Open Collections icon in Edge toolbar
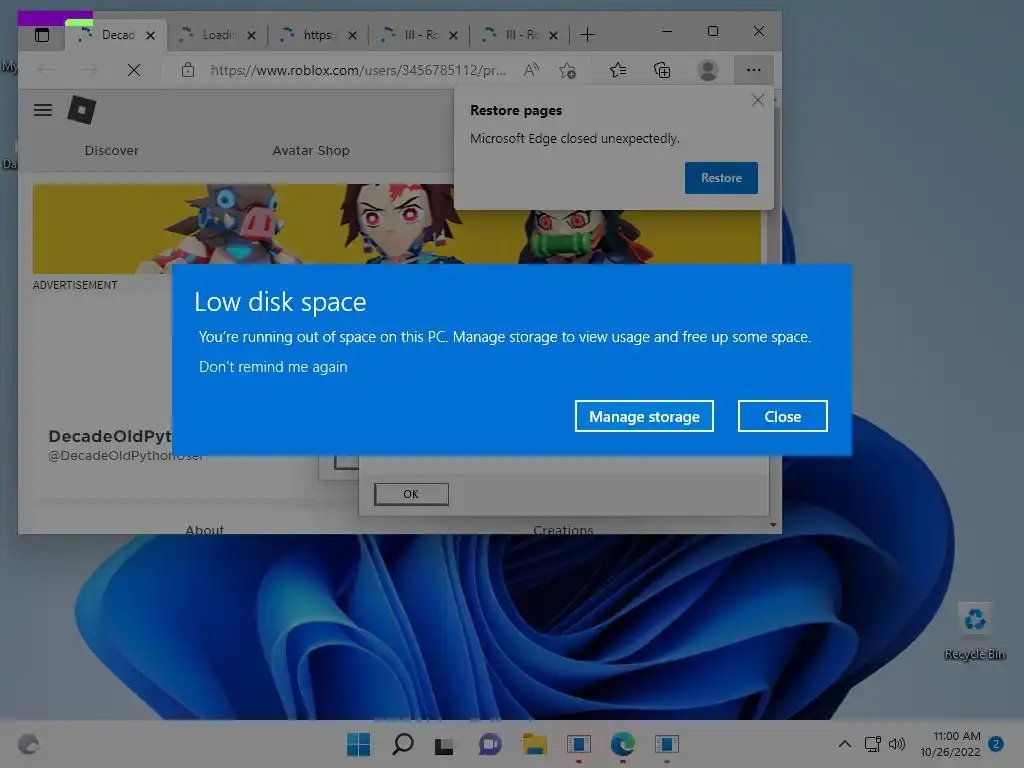Screen dimensions: 1024x768 [x=662, y=70]
